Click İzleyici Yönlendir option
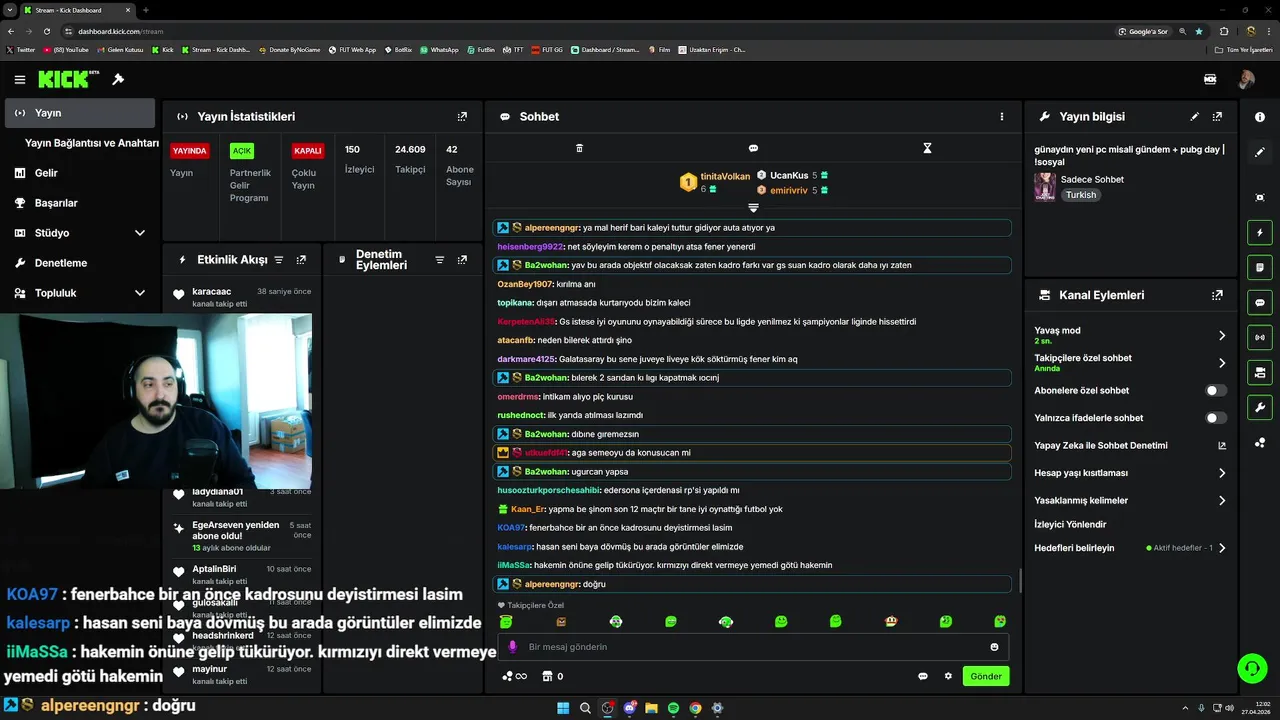Screen dimensions: 1280x720 [1070, 524]
